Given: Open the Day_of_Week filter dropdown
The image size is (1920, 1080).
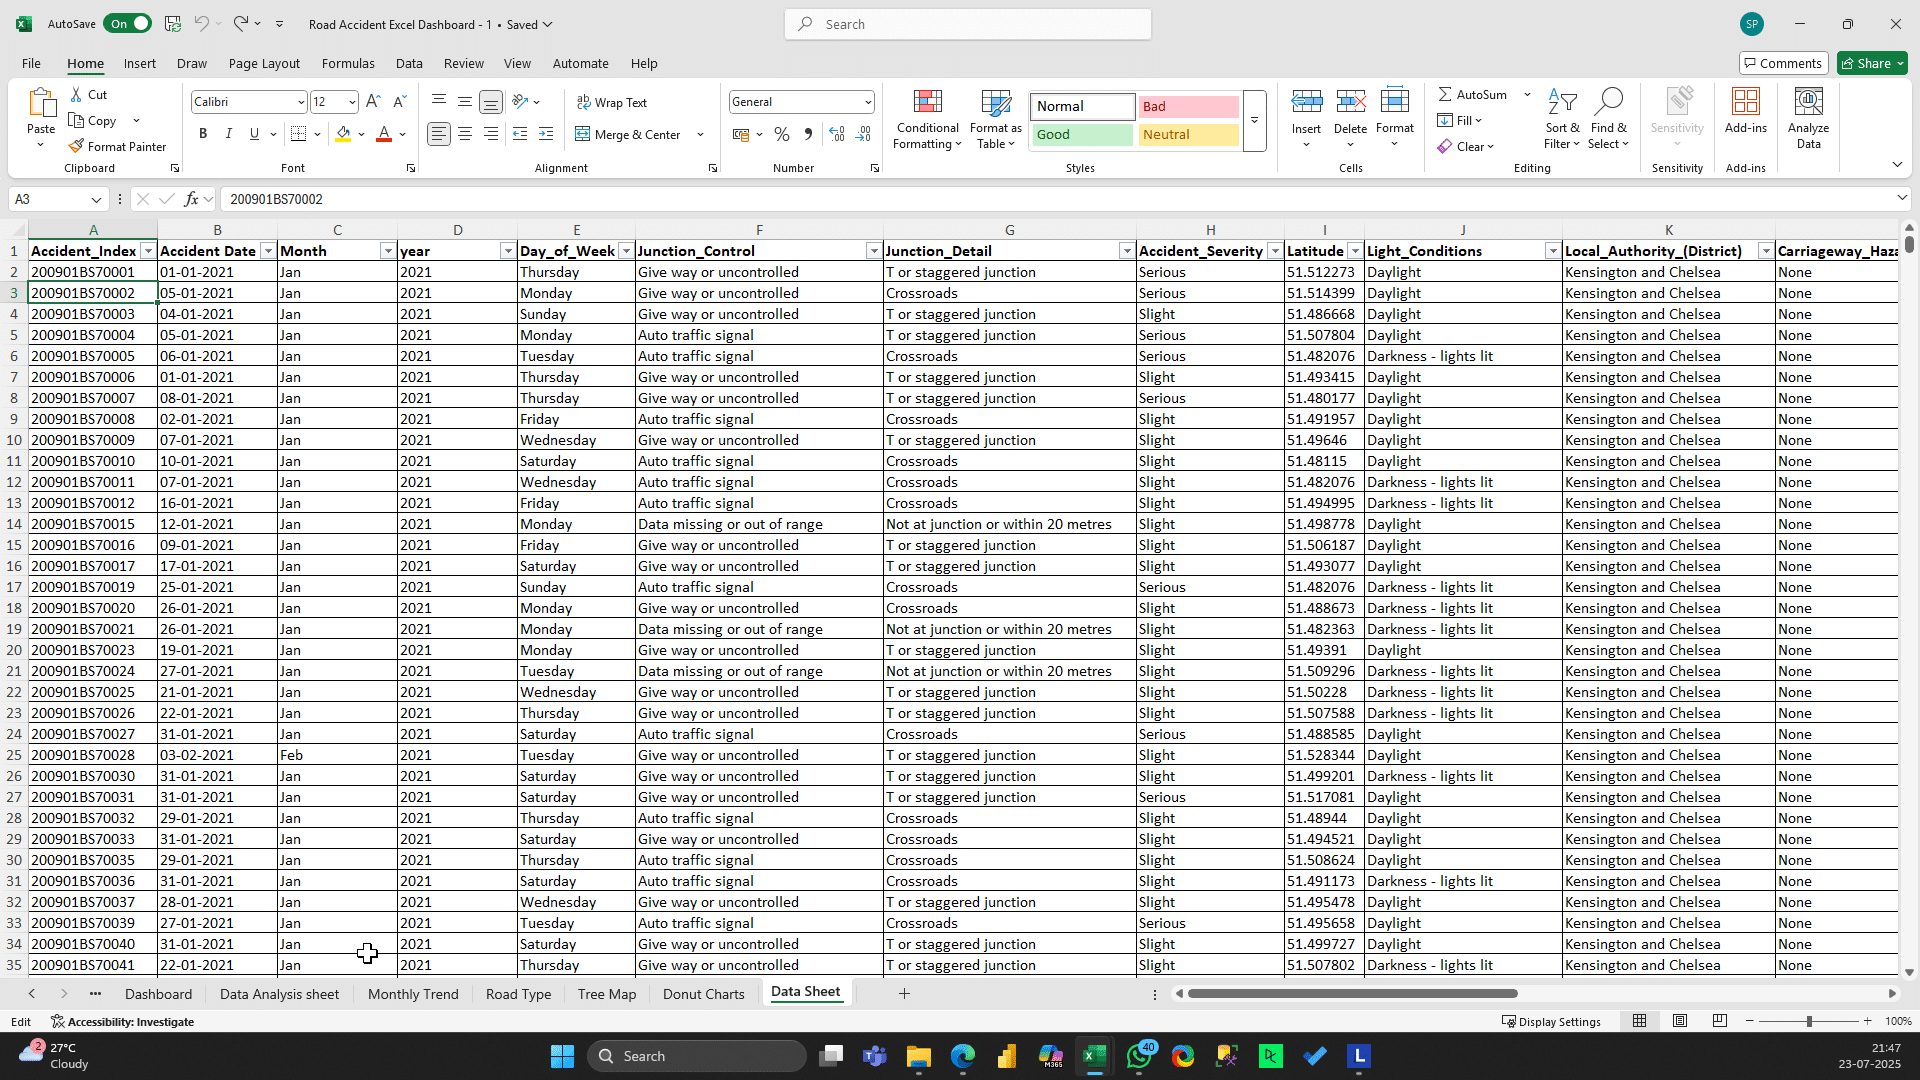Looking at the screenshot, I should [x=626, y=251].
